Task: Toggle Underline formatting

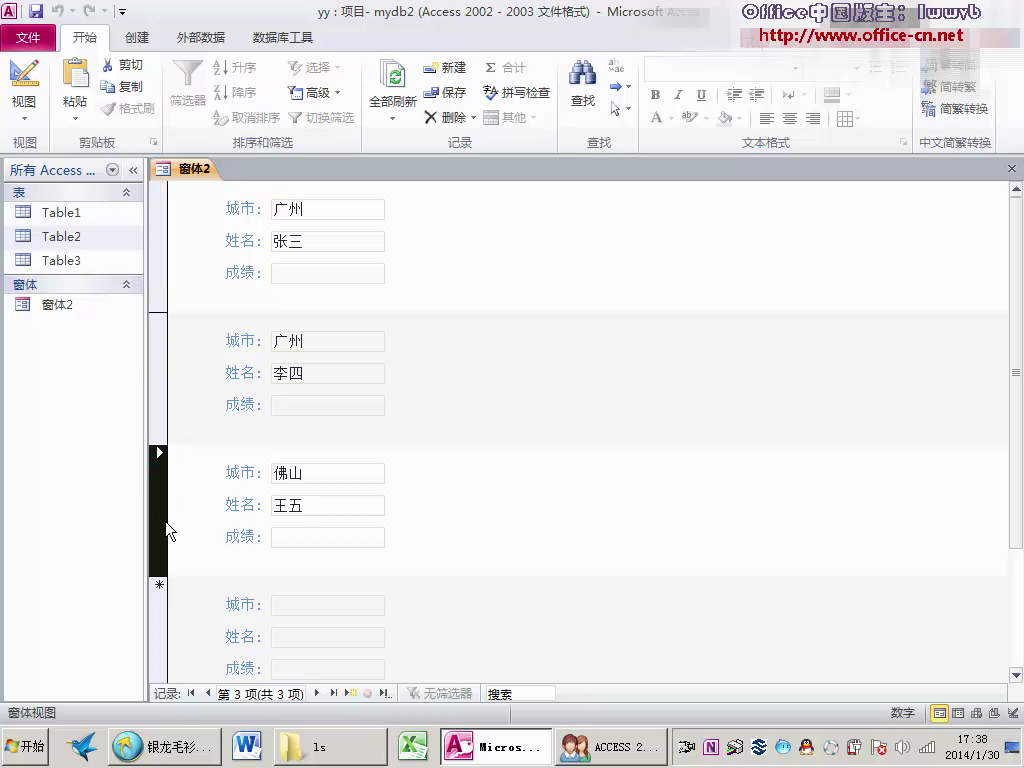Action: click(701, 95)
